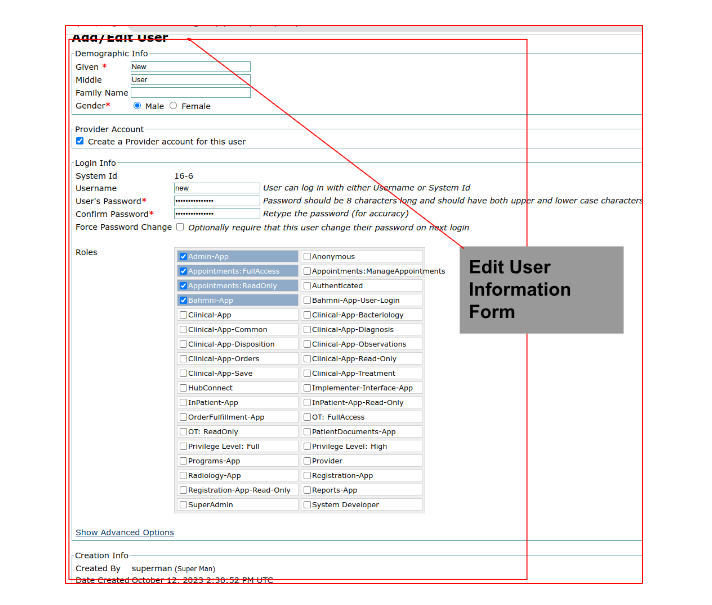The width and height of the screenshot is (712, 605).
Task: Click the Middle name input field
Action: click(191, 79)
